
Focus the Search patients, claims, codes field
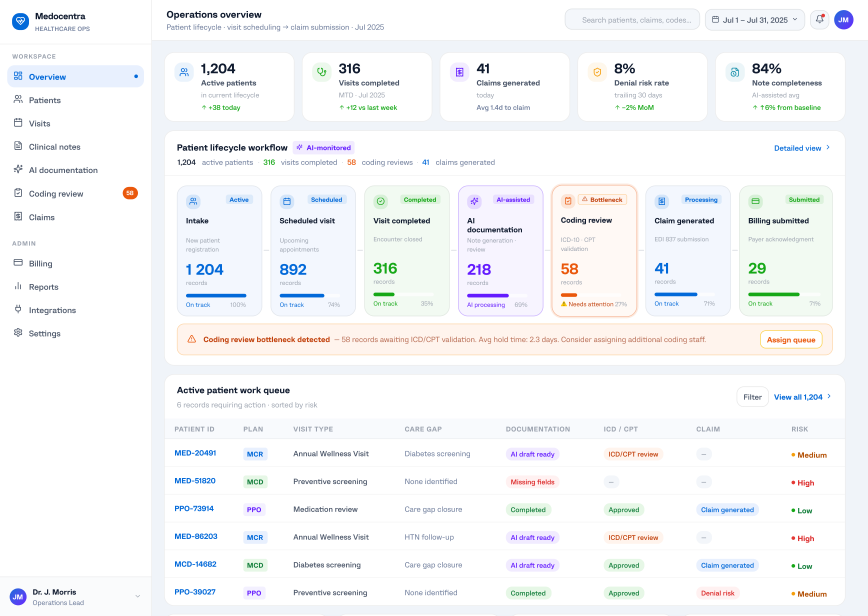tap(633, 20)
